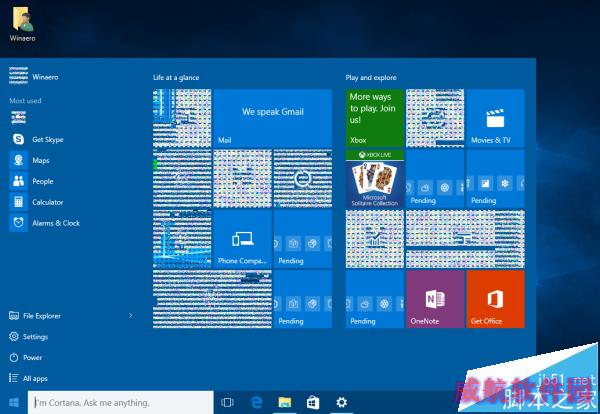Click the Play and explore group title
Viewport: 600px width, 414px height.
[371, 78]
